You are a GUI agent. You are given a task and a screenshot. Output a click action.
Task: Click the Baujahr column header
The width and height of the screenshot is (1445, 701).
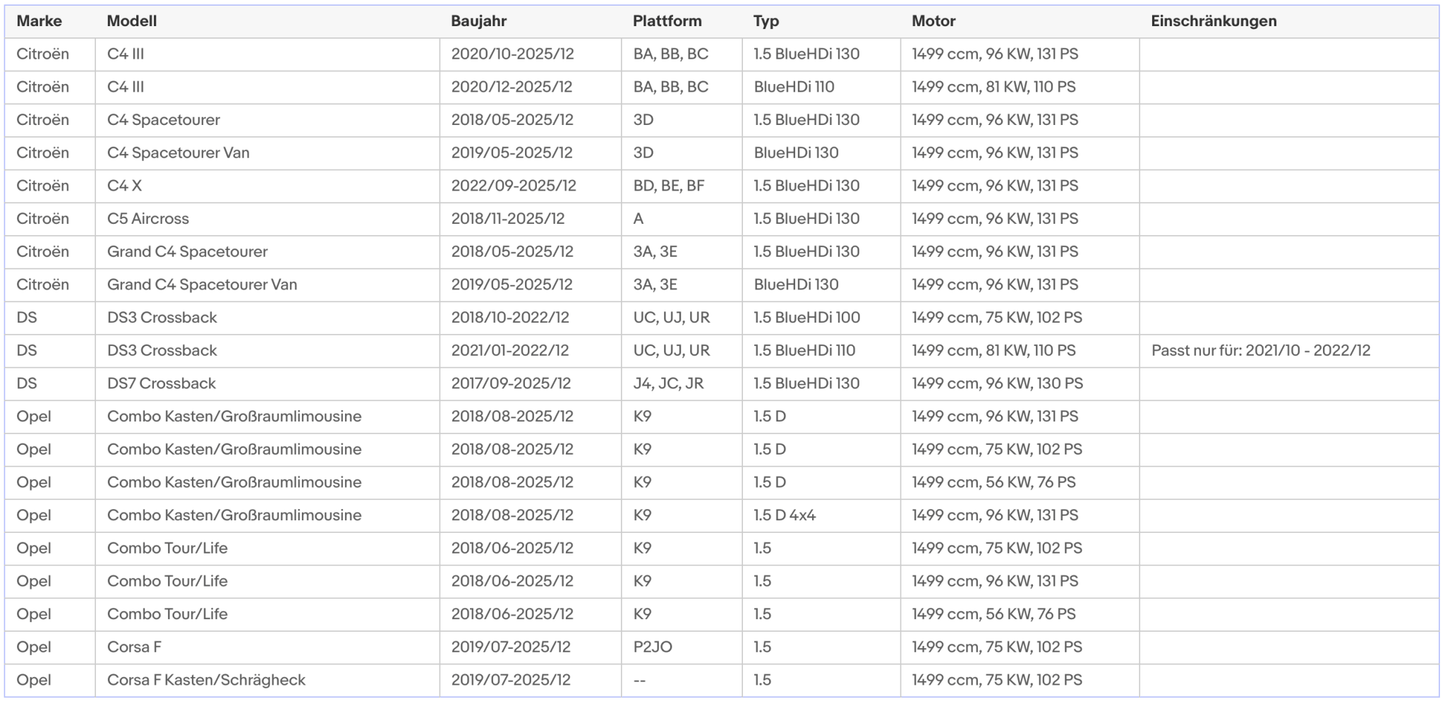point(479,21)
